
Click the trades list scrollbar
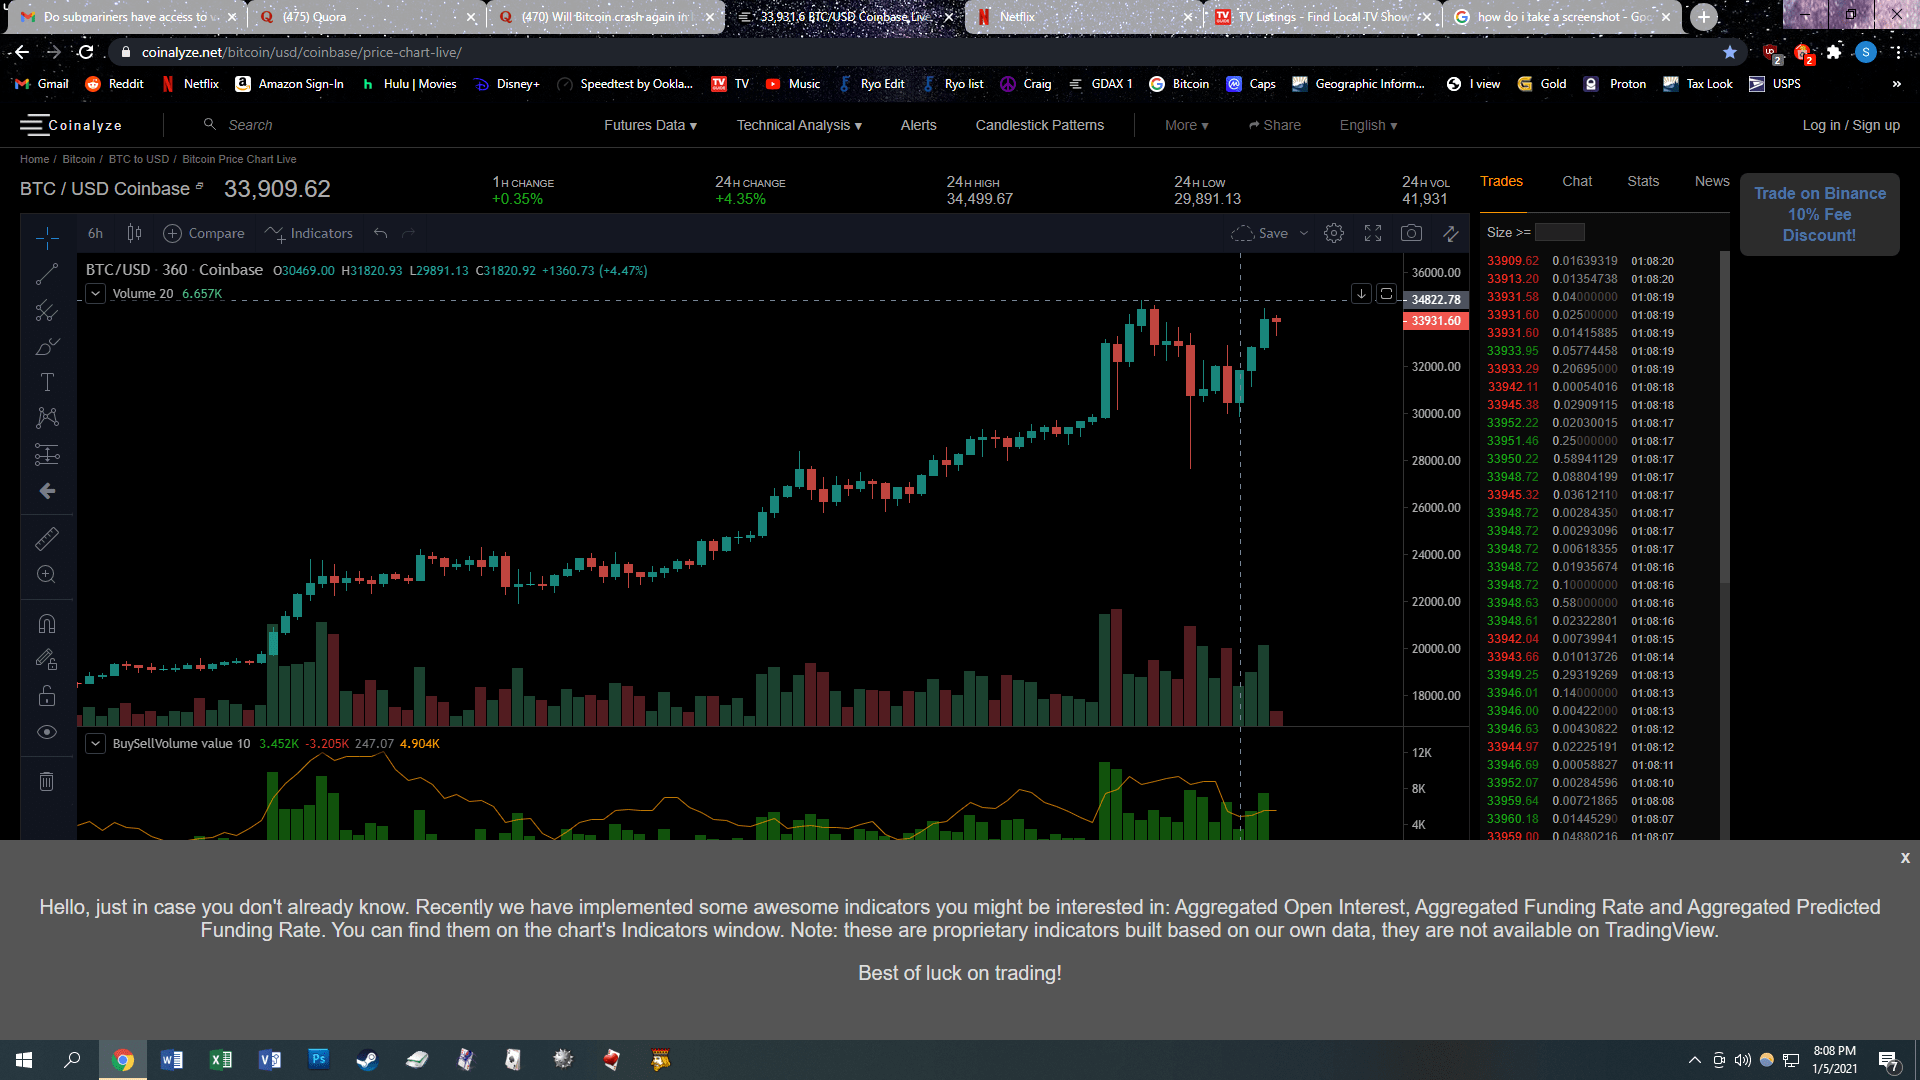[x=1724, y=417]
